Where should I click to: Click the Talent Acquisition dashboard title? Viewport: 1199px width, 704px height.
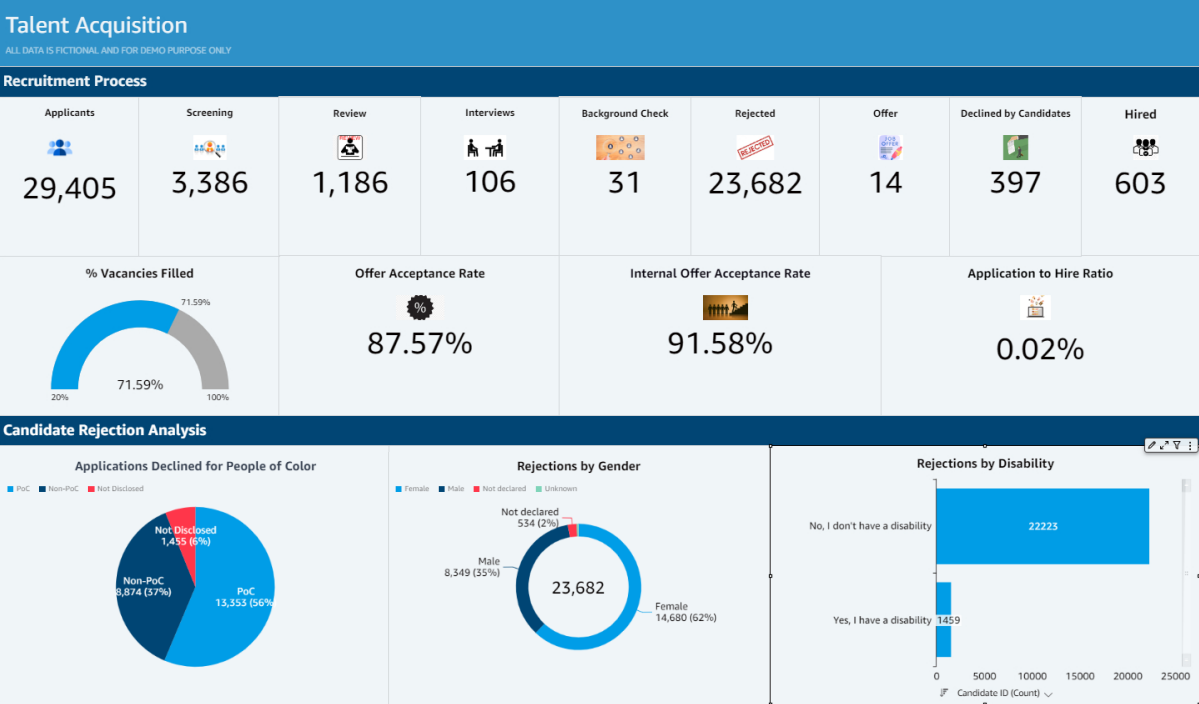pos(96,25)
